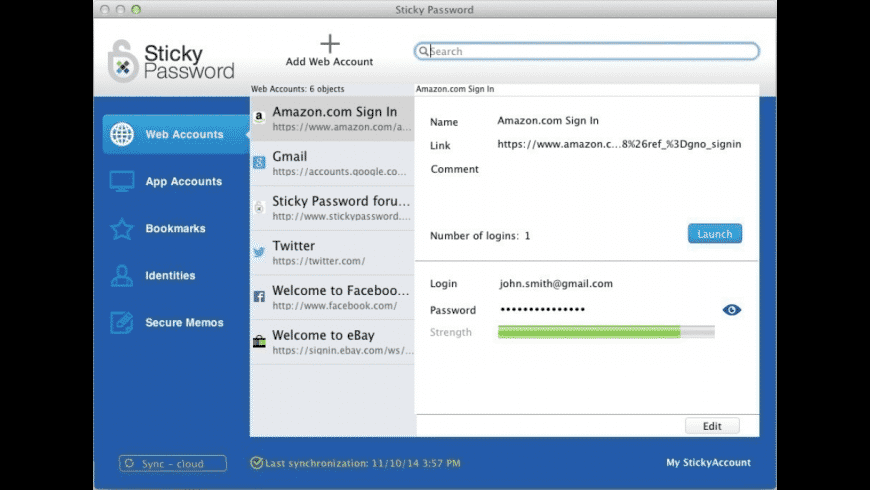Click the window zoom green button
The height and width of the screenshot is (490, 870).
[136, 9]
